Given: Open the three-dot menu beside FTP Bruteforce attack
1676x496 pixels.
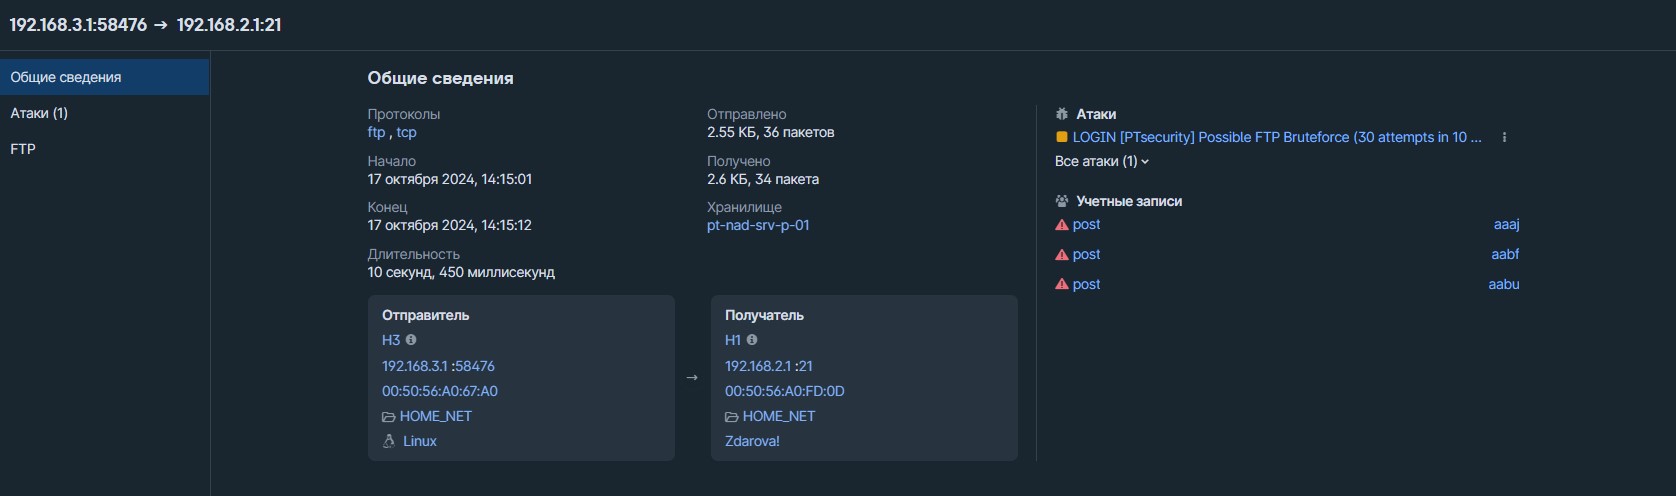Looking at the screenshot, I should (x=1504, y=138).
